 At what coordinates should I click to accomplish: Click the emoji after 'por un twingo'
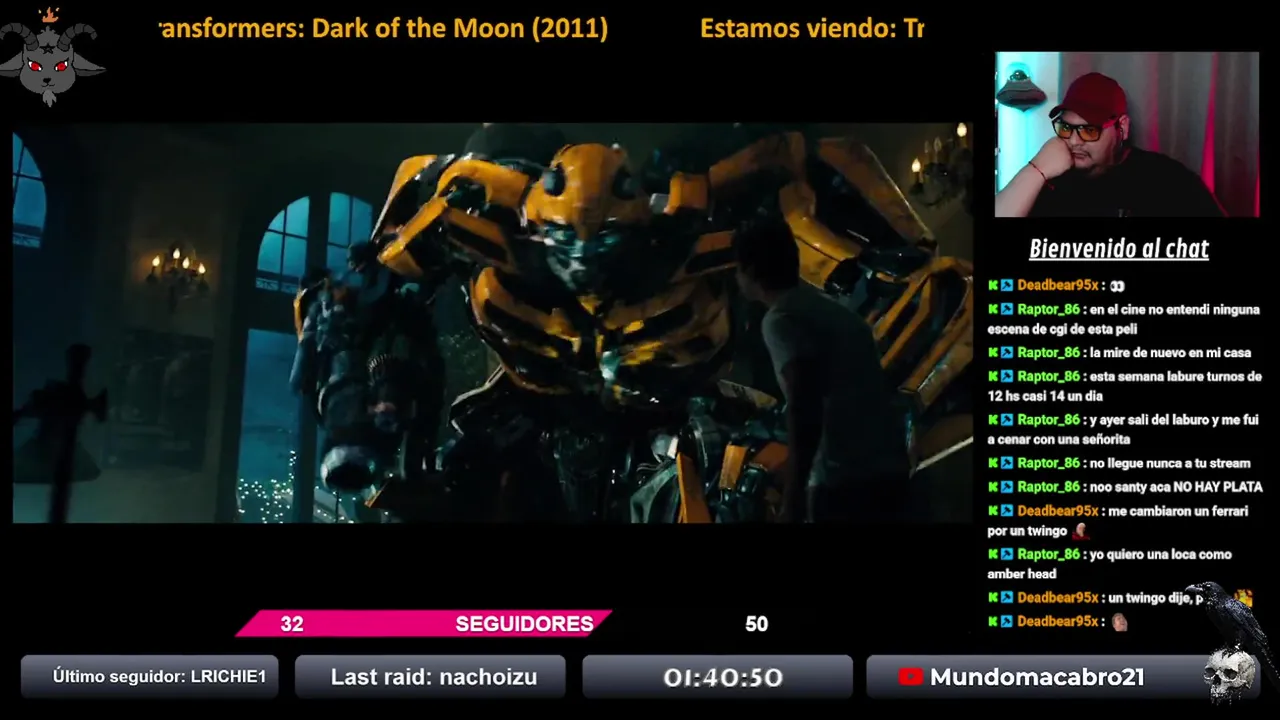click(1080, 531)
